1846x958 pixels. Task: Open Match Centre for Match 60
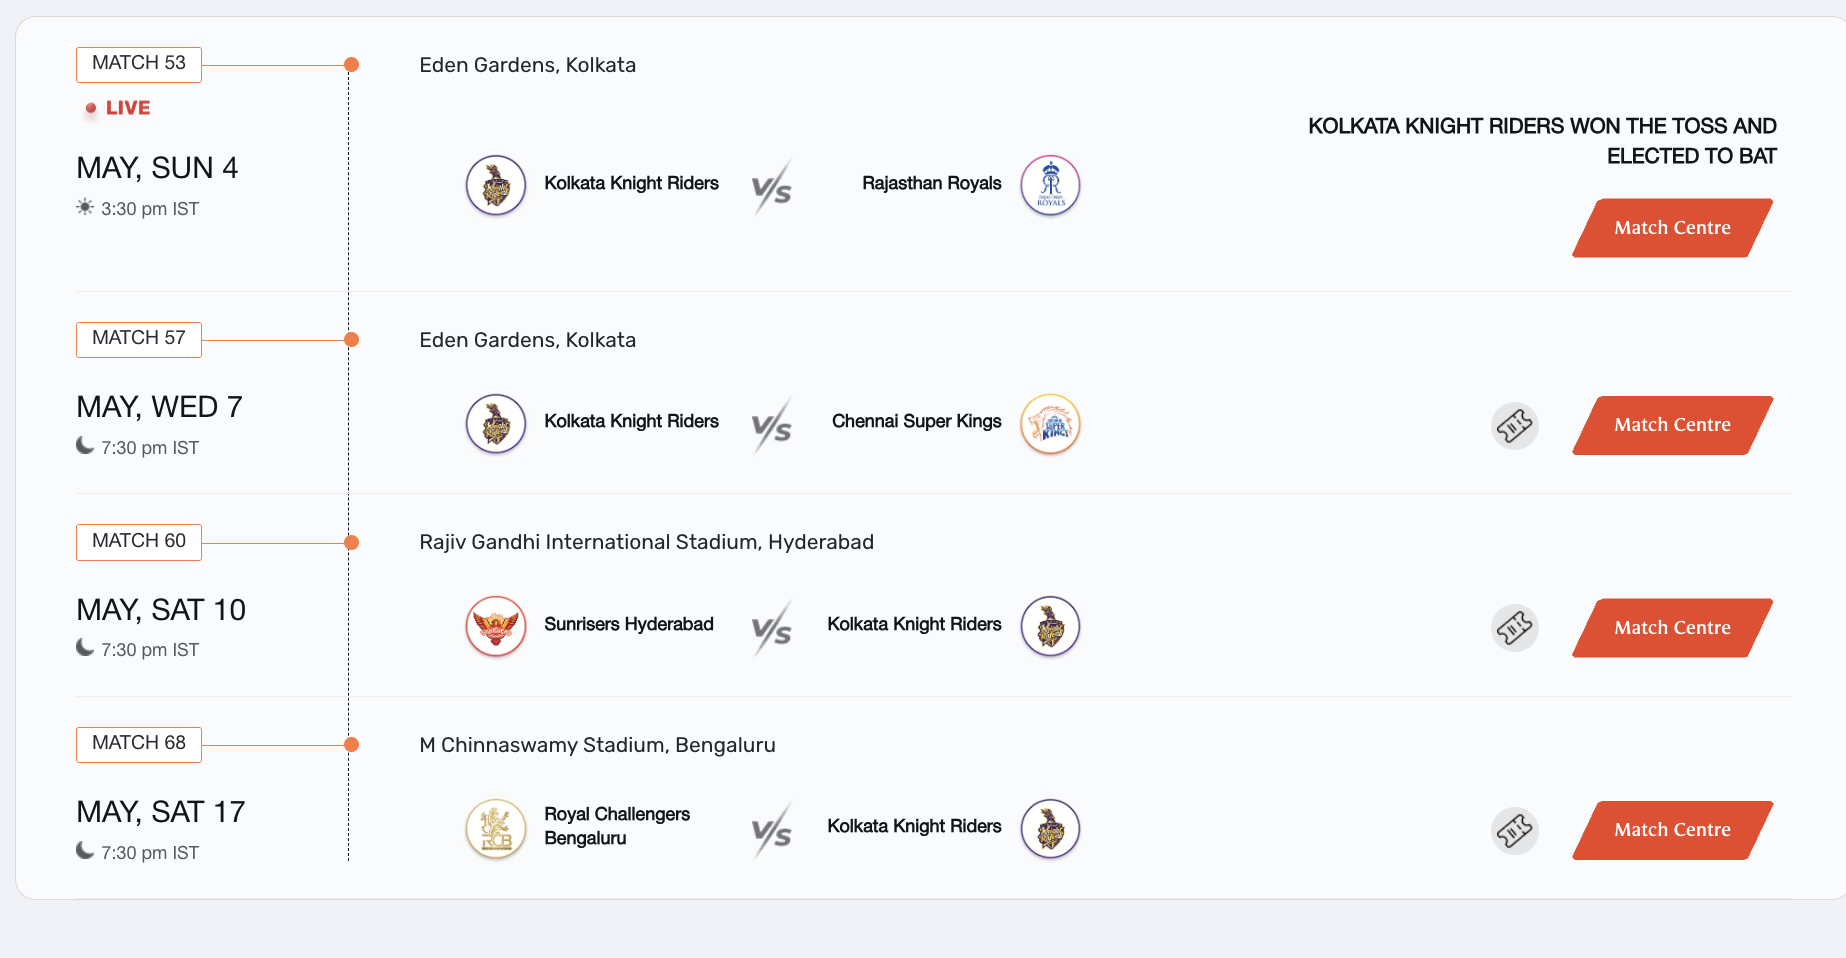[1672, 628]
